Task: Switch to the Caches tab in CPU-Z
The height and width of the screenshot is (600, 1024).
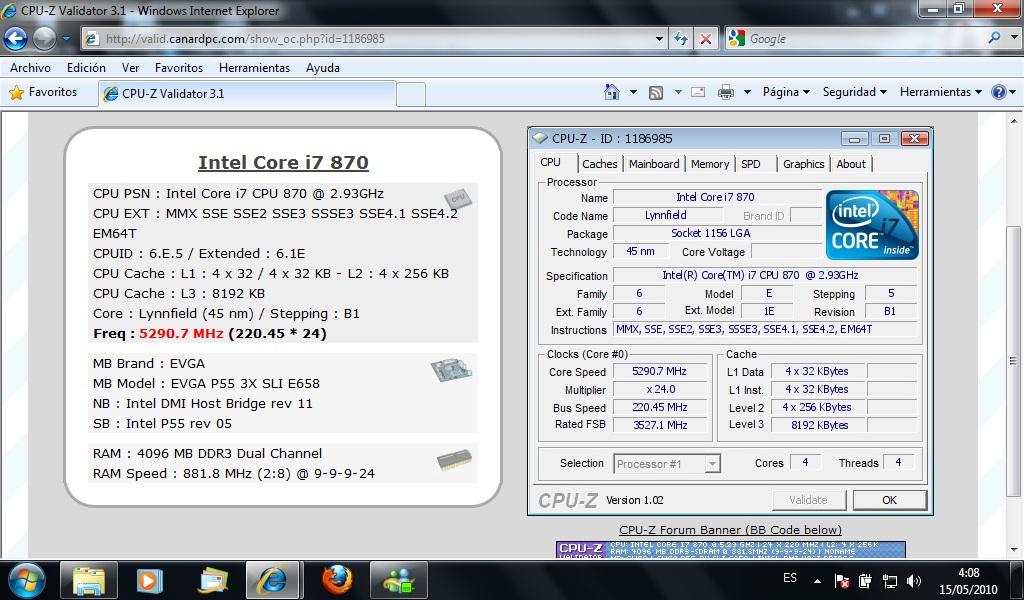Action: point(600,164)
